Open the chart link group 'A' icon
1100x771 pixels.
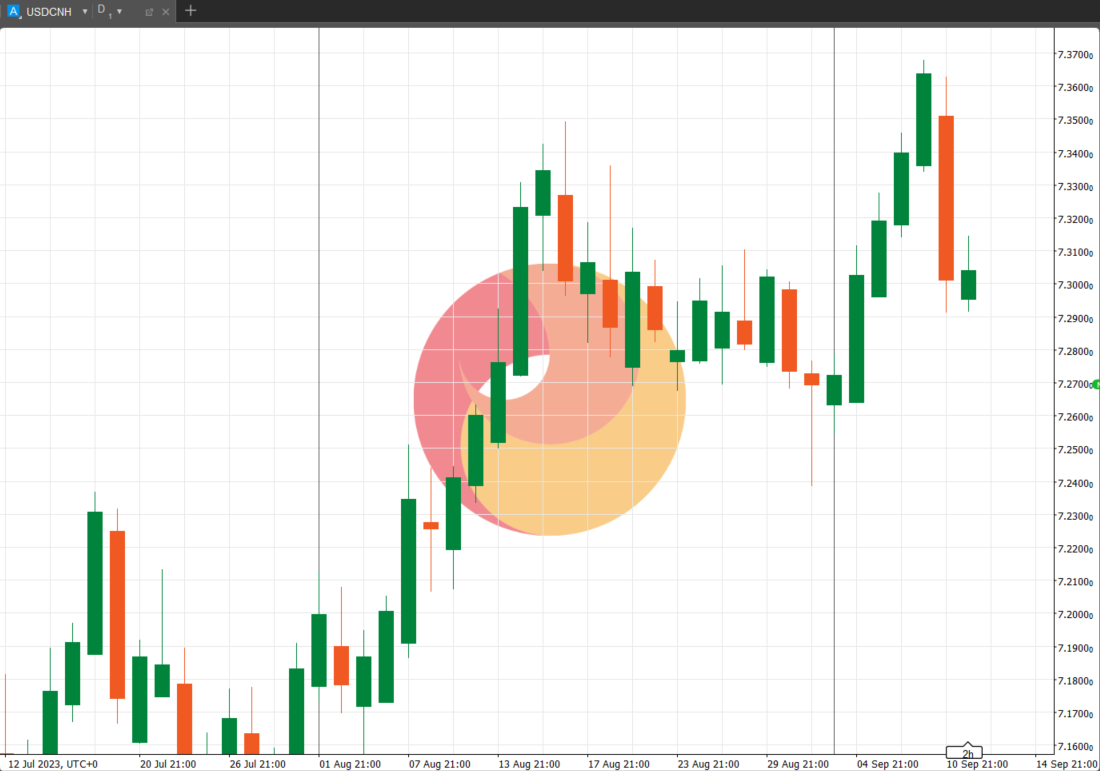point(13,11)
